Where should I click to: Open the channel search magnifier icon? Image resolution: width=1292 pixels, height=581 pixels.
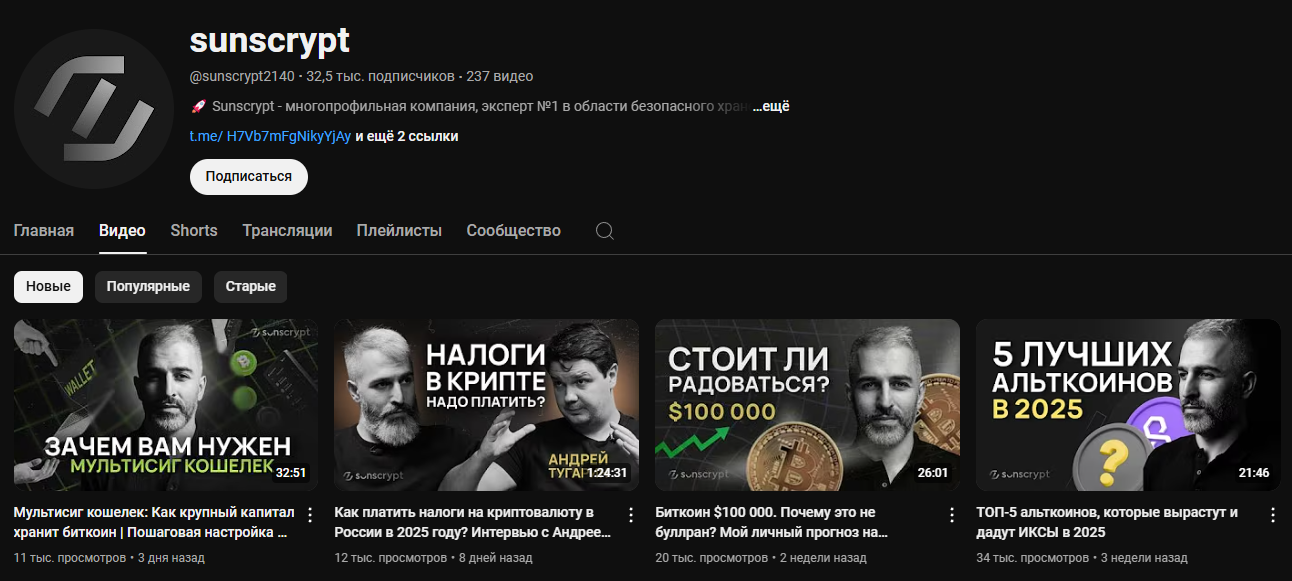coord(604,231)
